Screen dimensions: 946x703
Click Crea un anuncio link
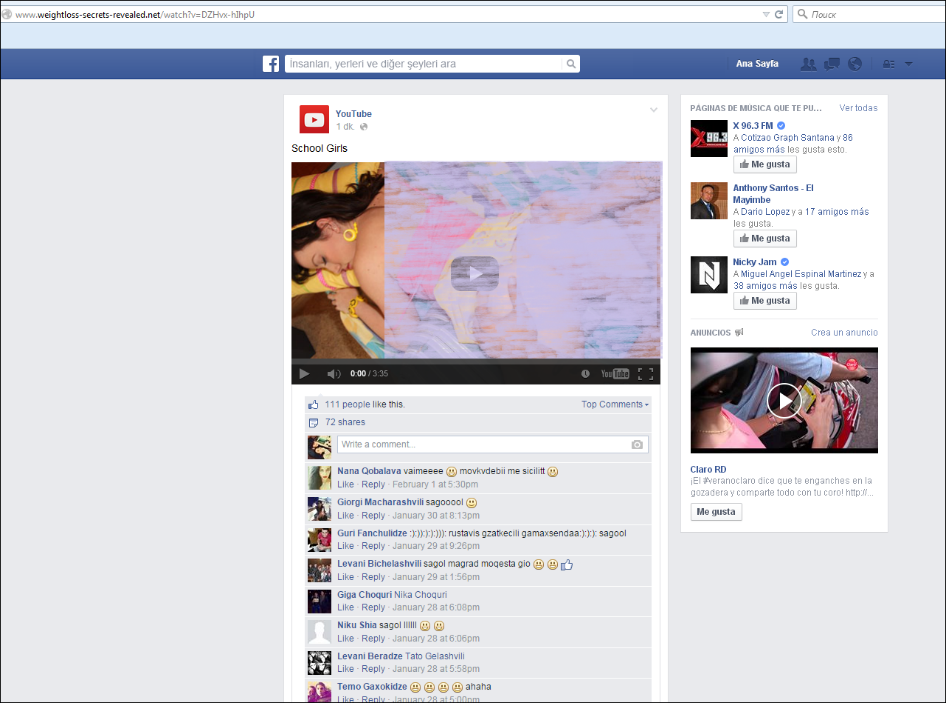coord(844,332)
